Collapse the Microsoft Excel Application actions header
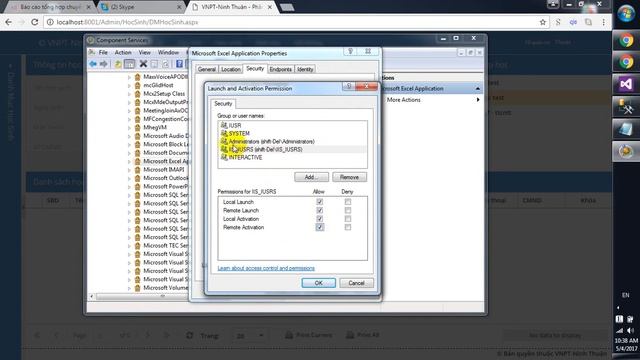This screenshot has width=640, height=360. pos(477,89)
